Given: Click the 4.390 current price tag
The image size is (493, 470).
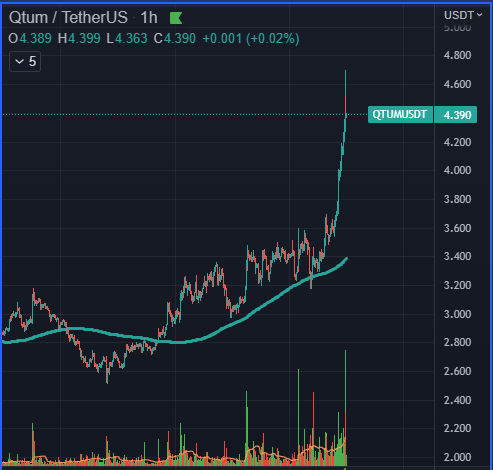Looking at the screenshot, I should pyautogui.click(x=456, y=115).
